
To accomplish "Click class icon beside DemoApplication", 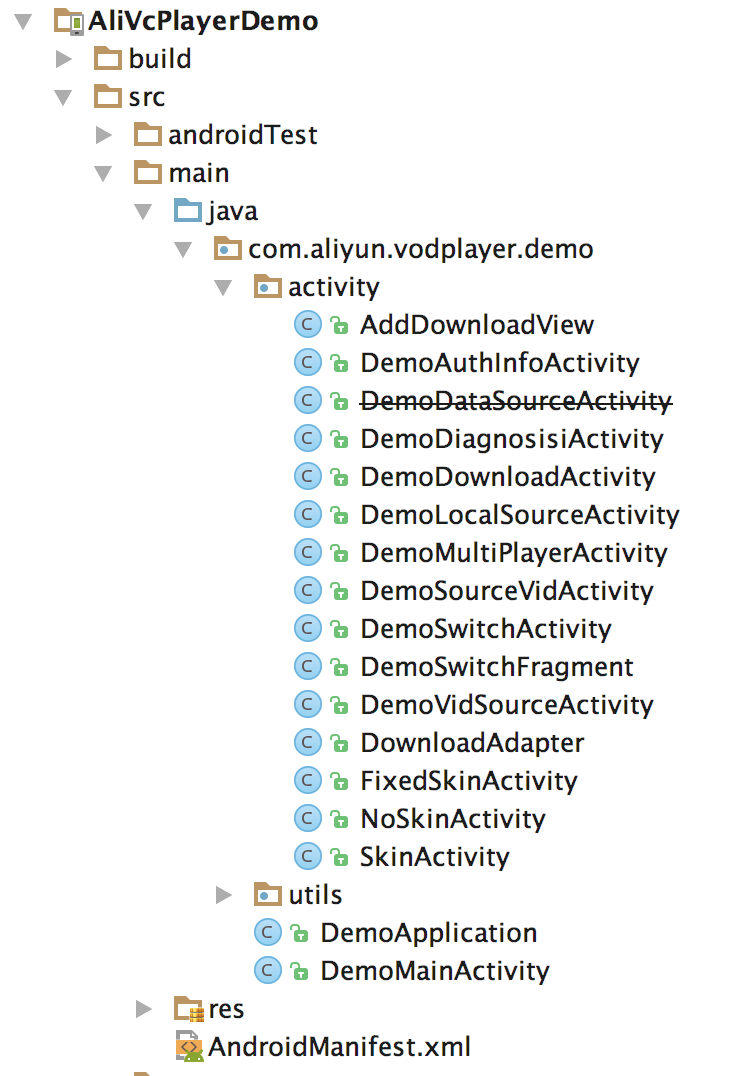I will 268,932.
